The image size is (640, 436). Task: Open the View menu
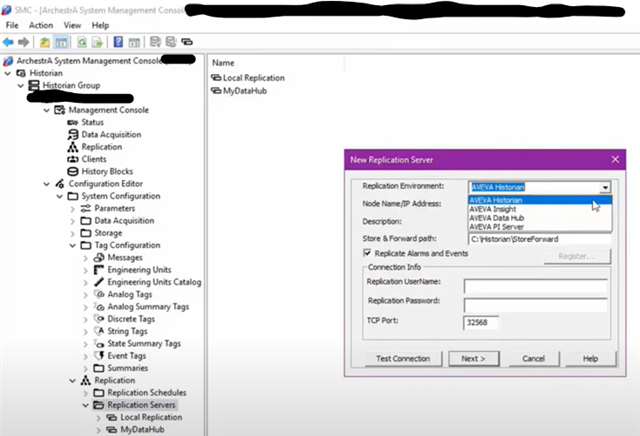[72, 25]
